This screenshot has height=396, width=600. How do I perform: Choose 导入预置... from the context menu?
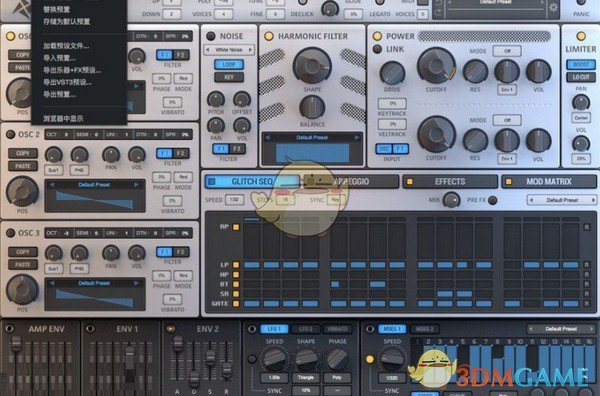(59, 58)
